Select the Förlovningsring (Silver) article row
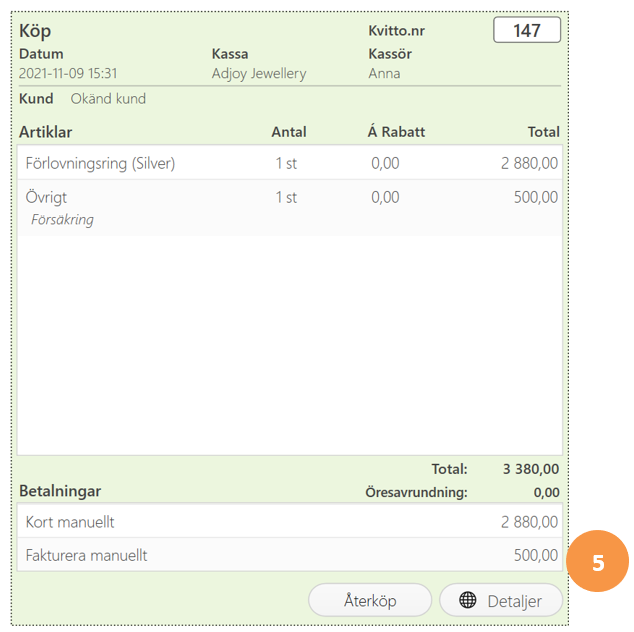Image resolution: width=634 pixels, height=632 pixels. [290, 163]
